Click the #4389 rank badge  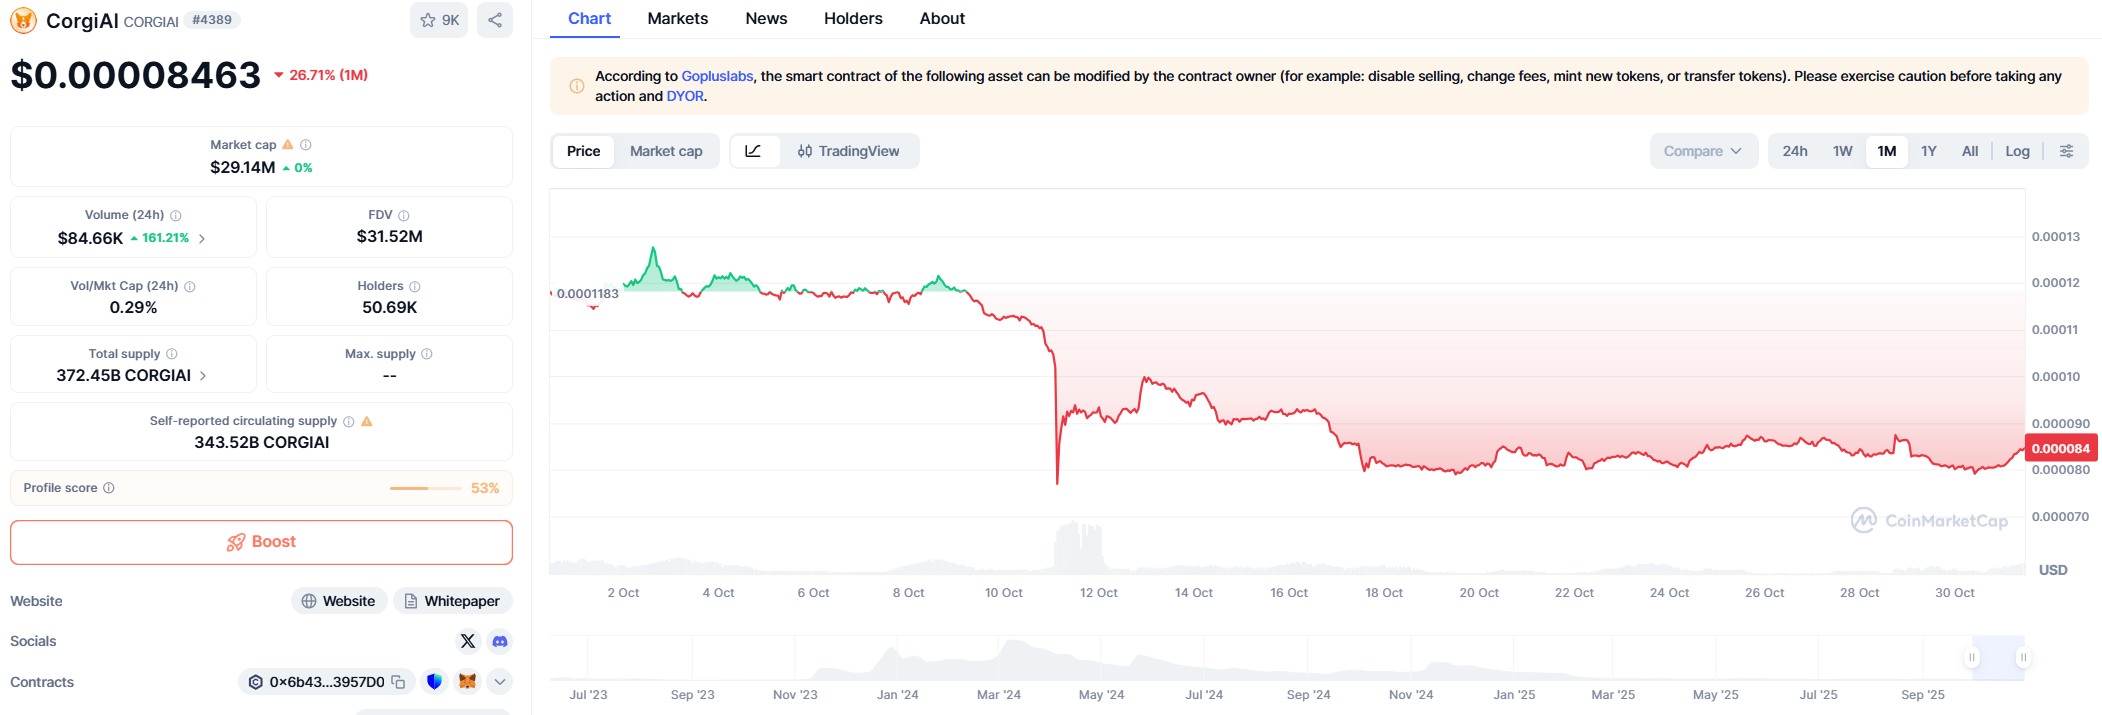(x=212, y=20)
